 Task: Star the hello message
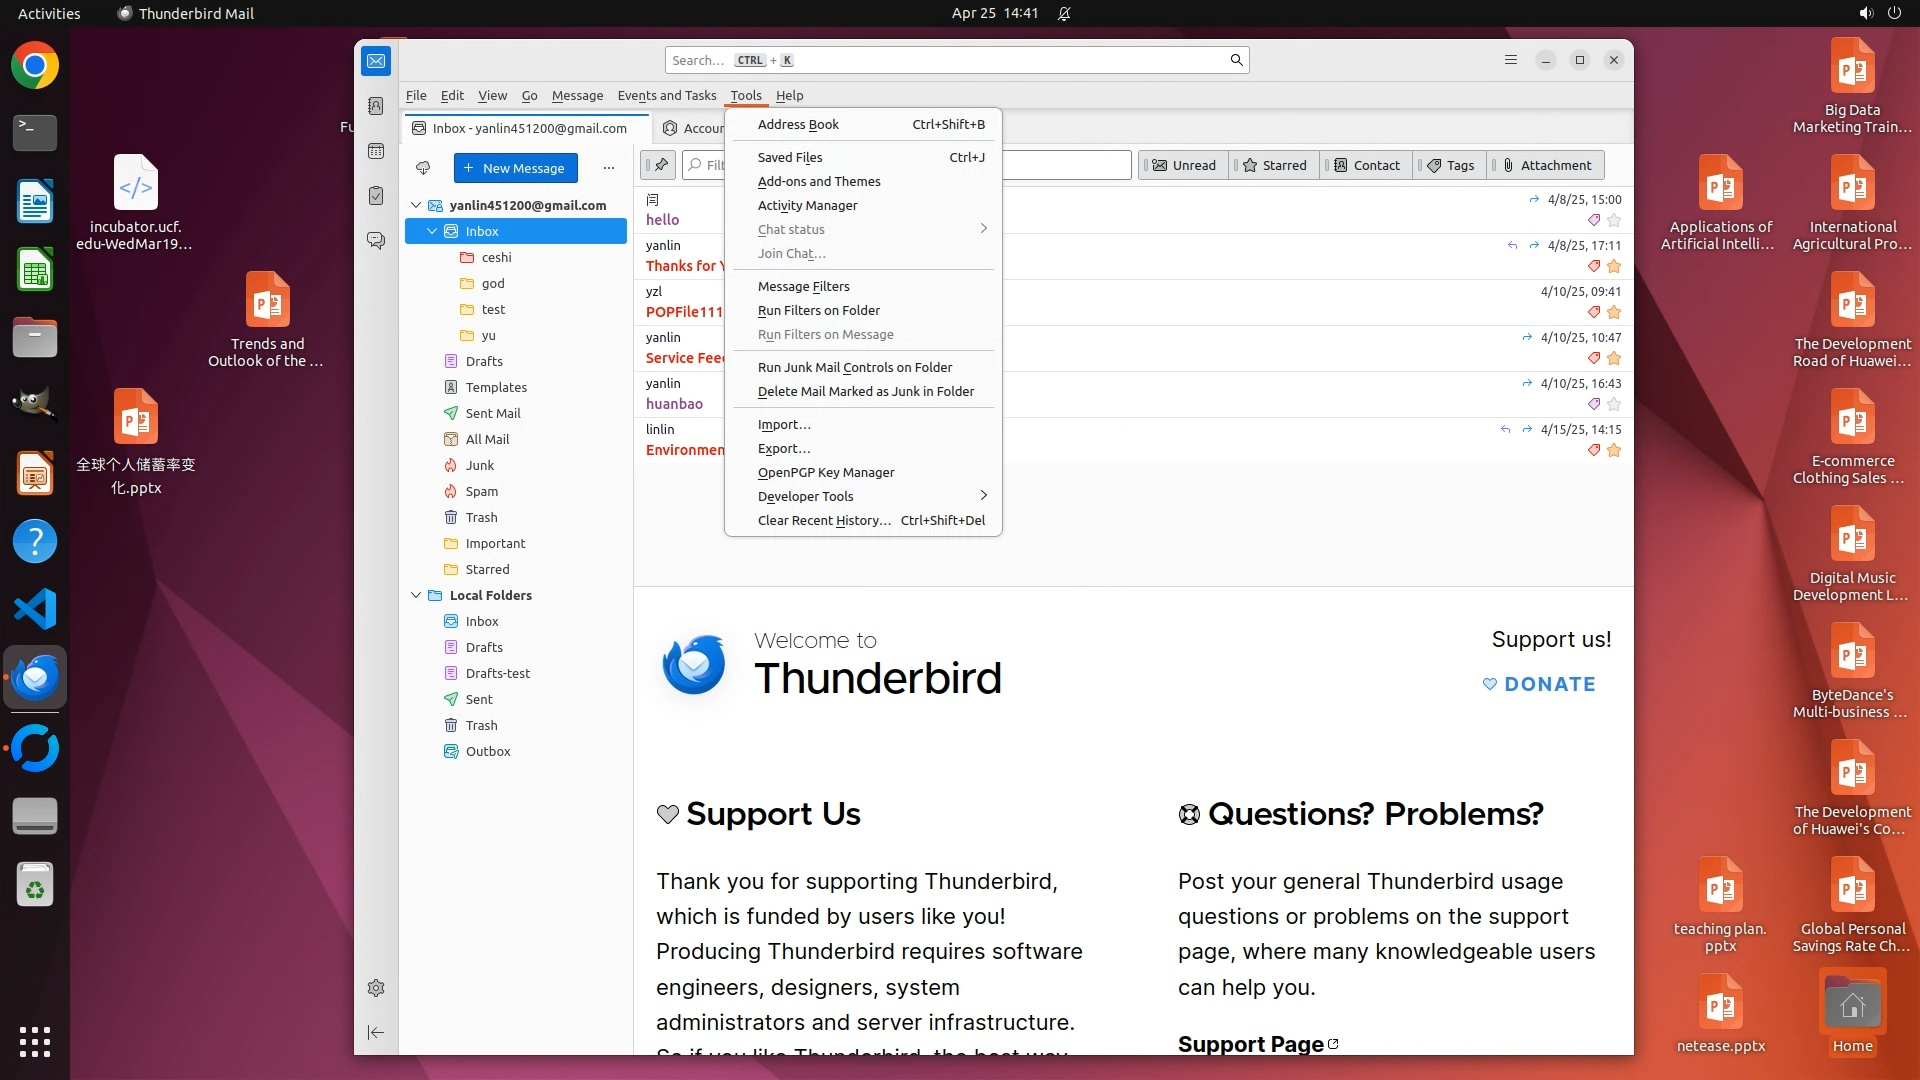pos(1614,220)
